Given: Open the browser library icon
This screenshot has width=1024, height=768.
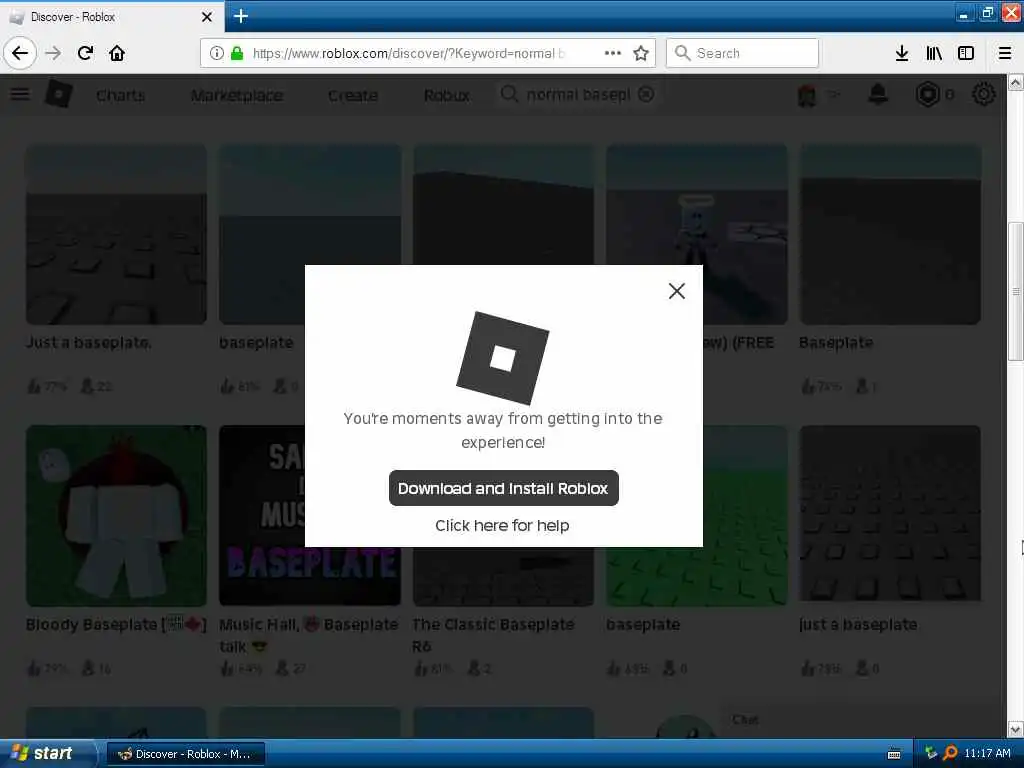Looking at the screenshot, I should click(934, 53).
